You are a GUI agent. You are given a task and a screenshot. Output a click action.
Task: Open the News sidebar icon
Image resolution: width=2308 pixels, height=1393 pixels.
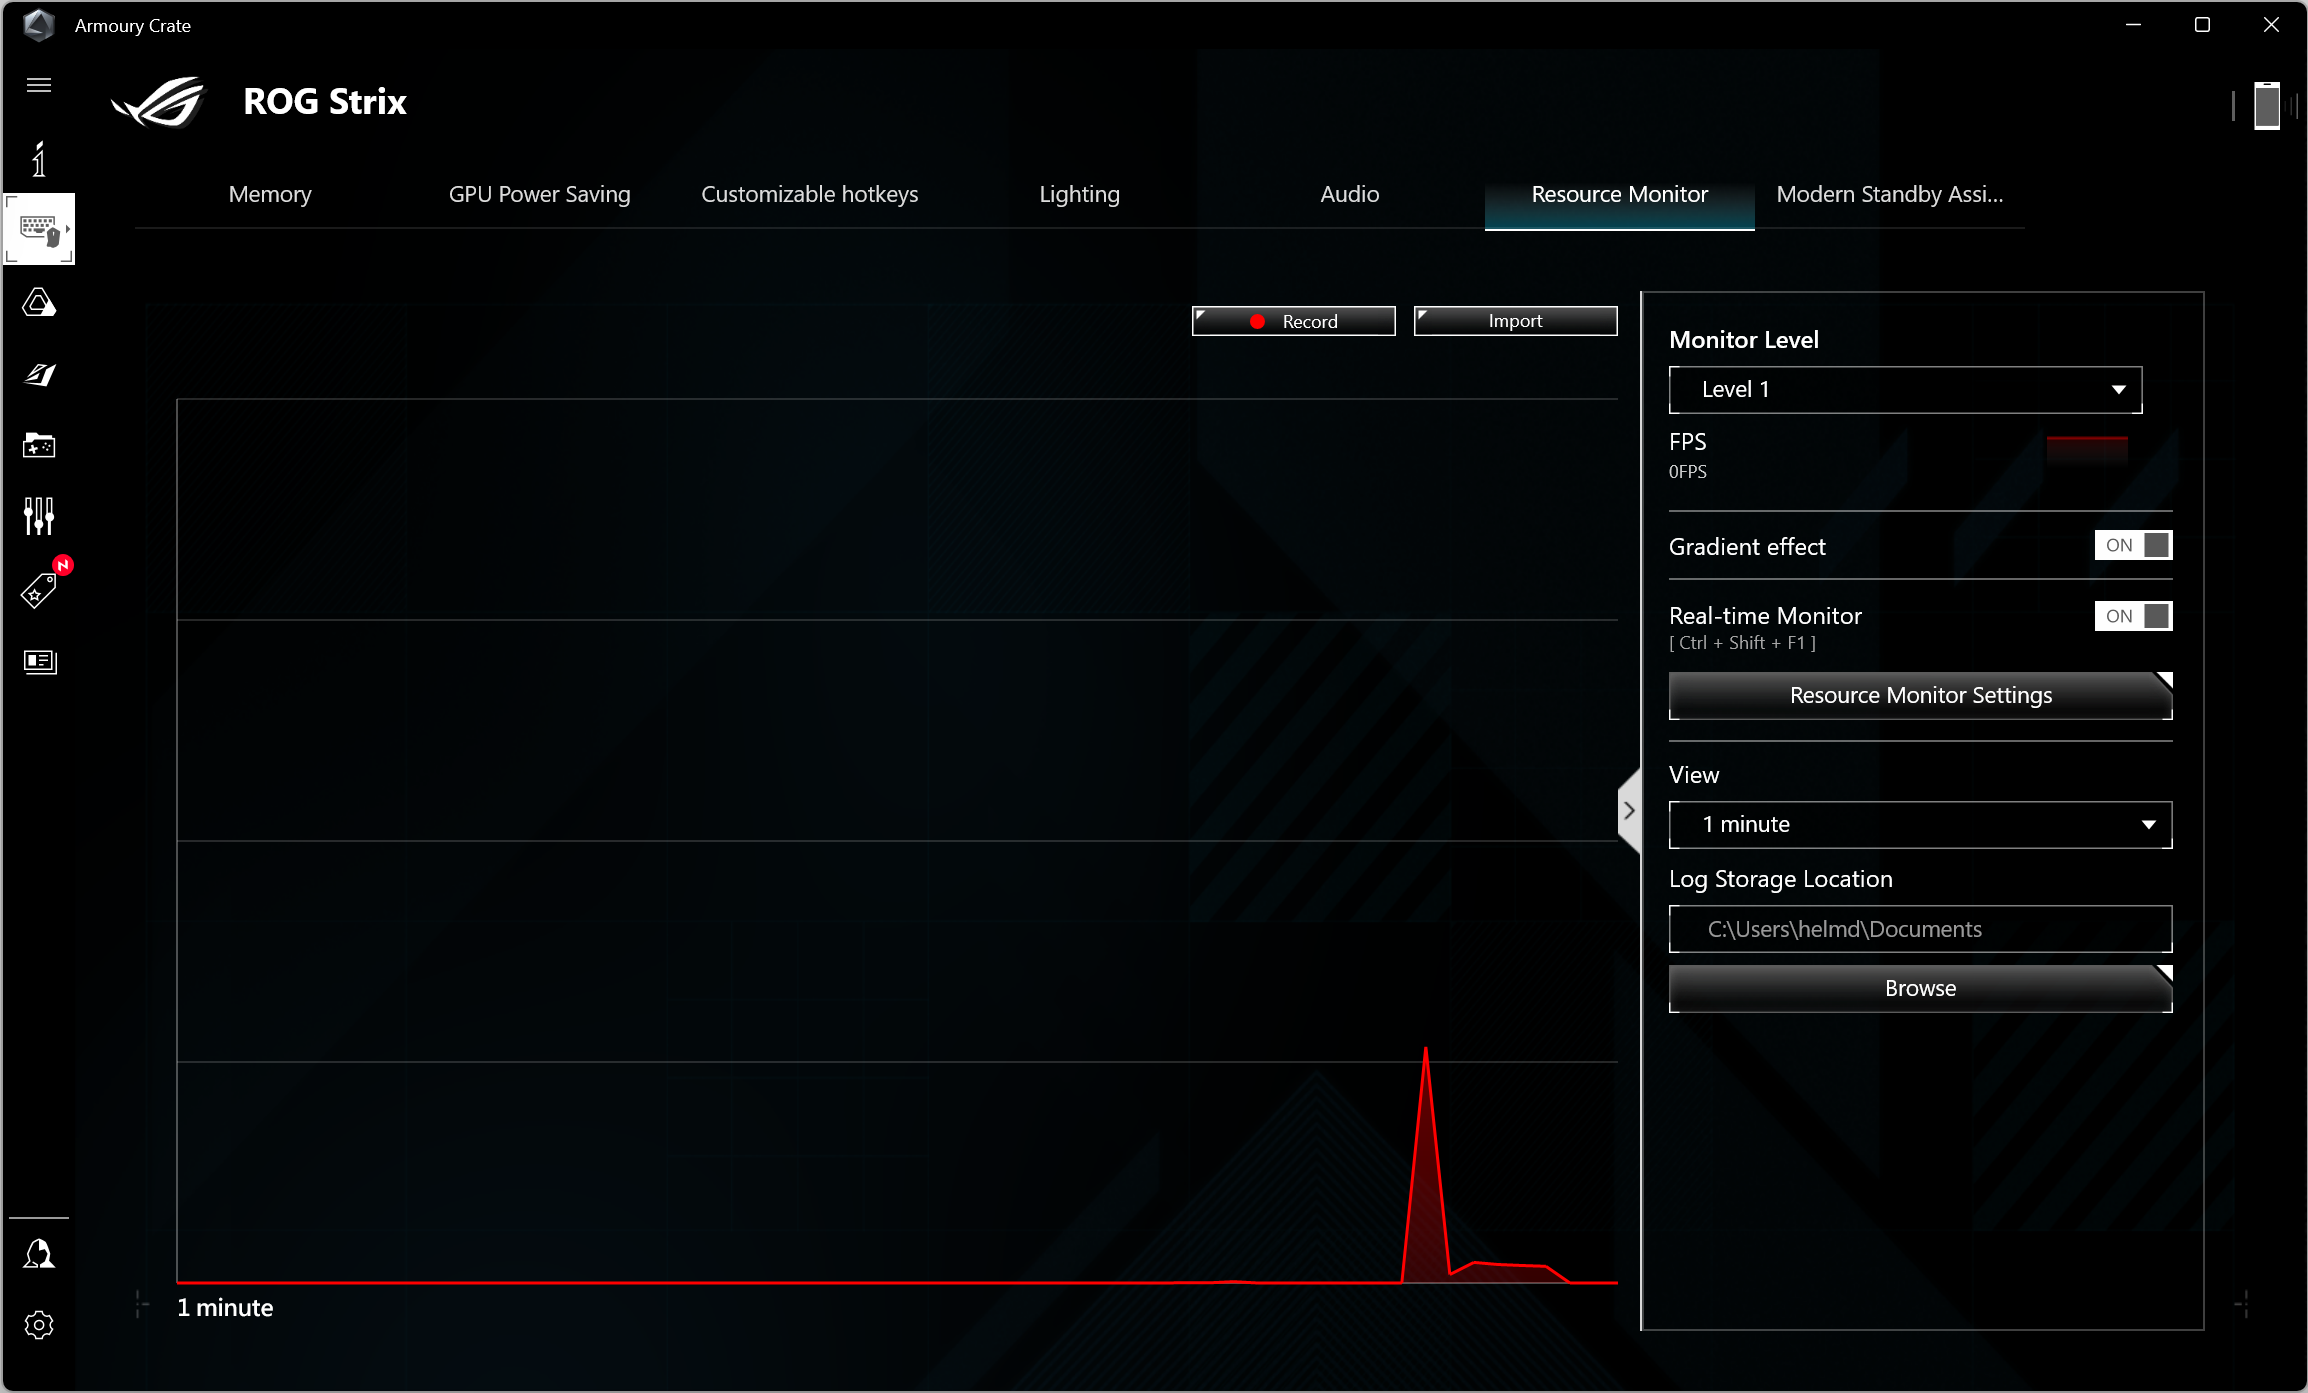pos(39,661)
